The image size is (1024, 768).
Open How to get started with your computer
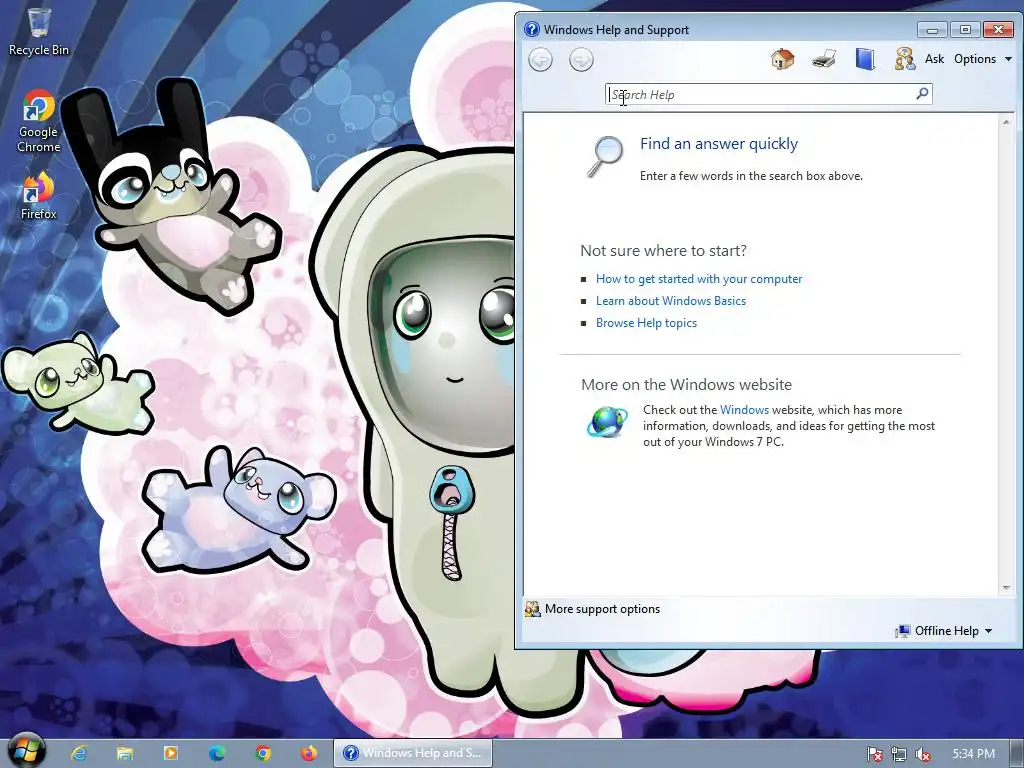coord(699,279)
